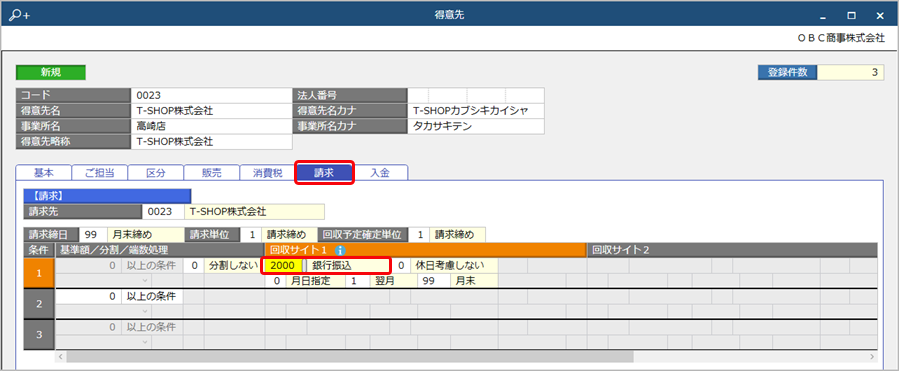The height and width of the screenshot is (371, 899).
Task: Switch to the 入金 tab
Action: 380,173
